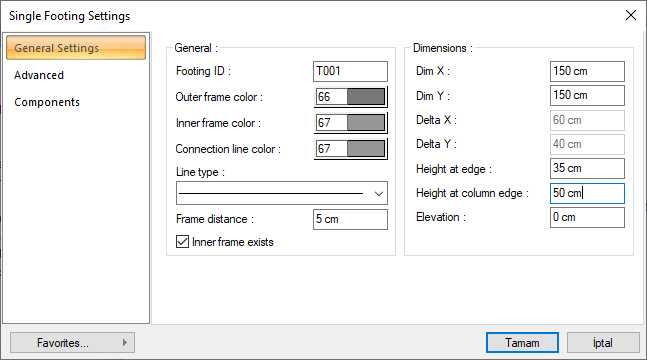
Task: Open the Favorites menu button
Action: pyautogui.click(x=72, y=343)
